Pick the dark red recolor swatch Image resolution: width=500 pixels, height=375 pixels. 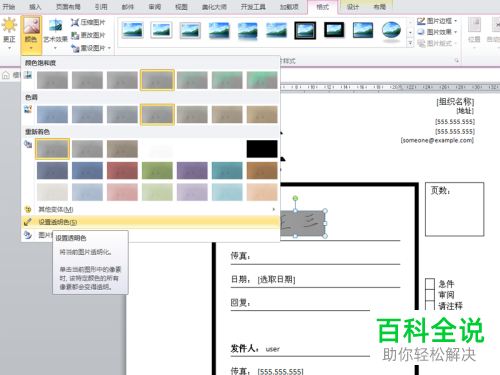pos(122,171)
